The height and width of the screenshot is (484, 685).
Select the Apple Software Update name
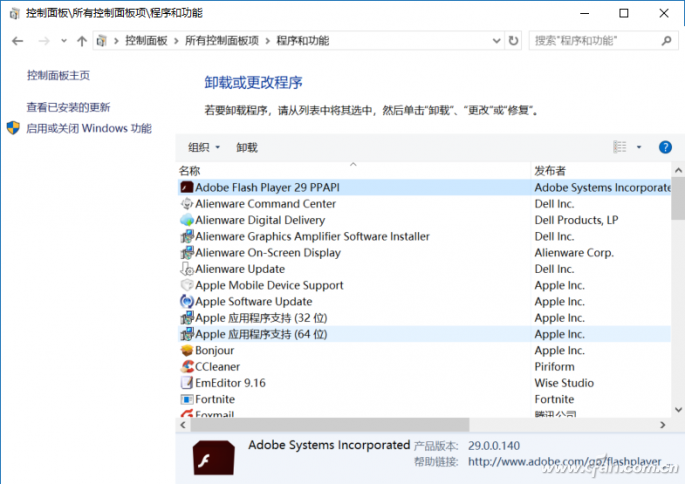click(x=253, y=301)
